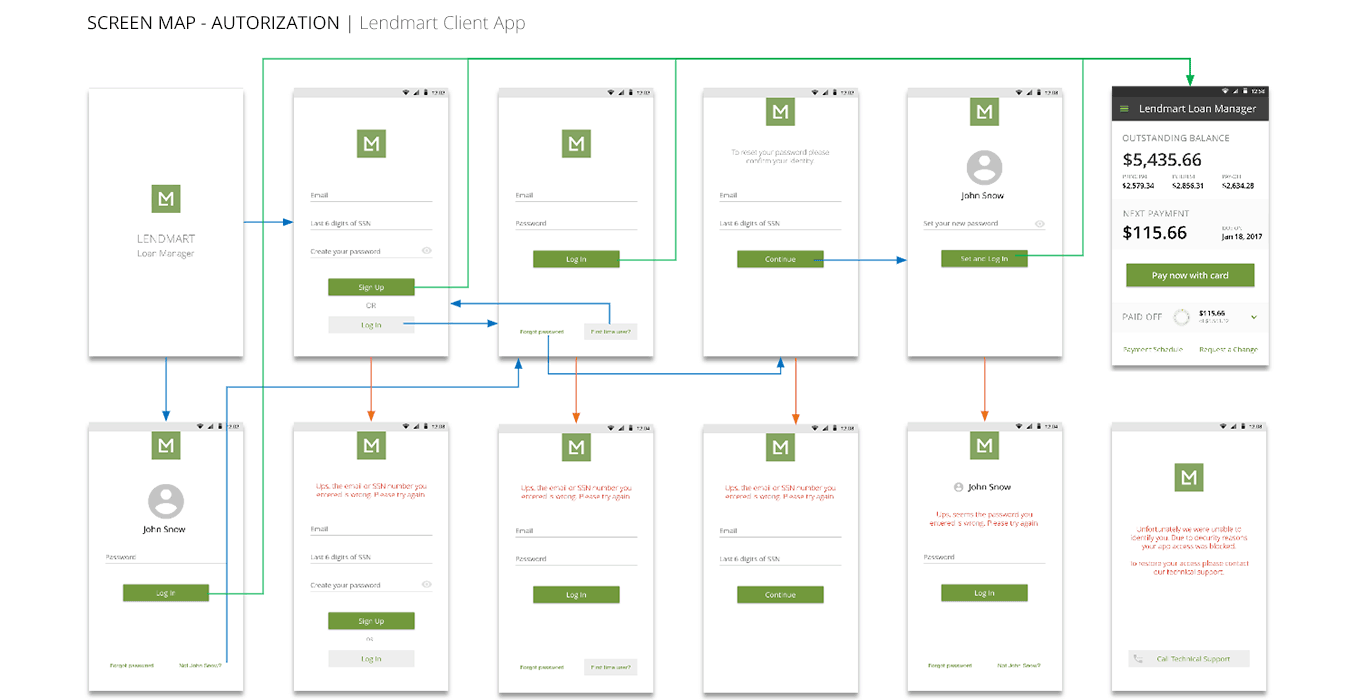Click the large avatar above the plain Password log-in field
The image size is (1350, 700).
pos(165,501)
